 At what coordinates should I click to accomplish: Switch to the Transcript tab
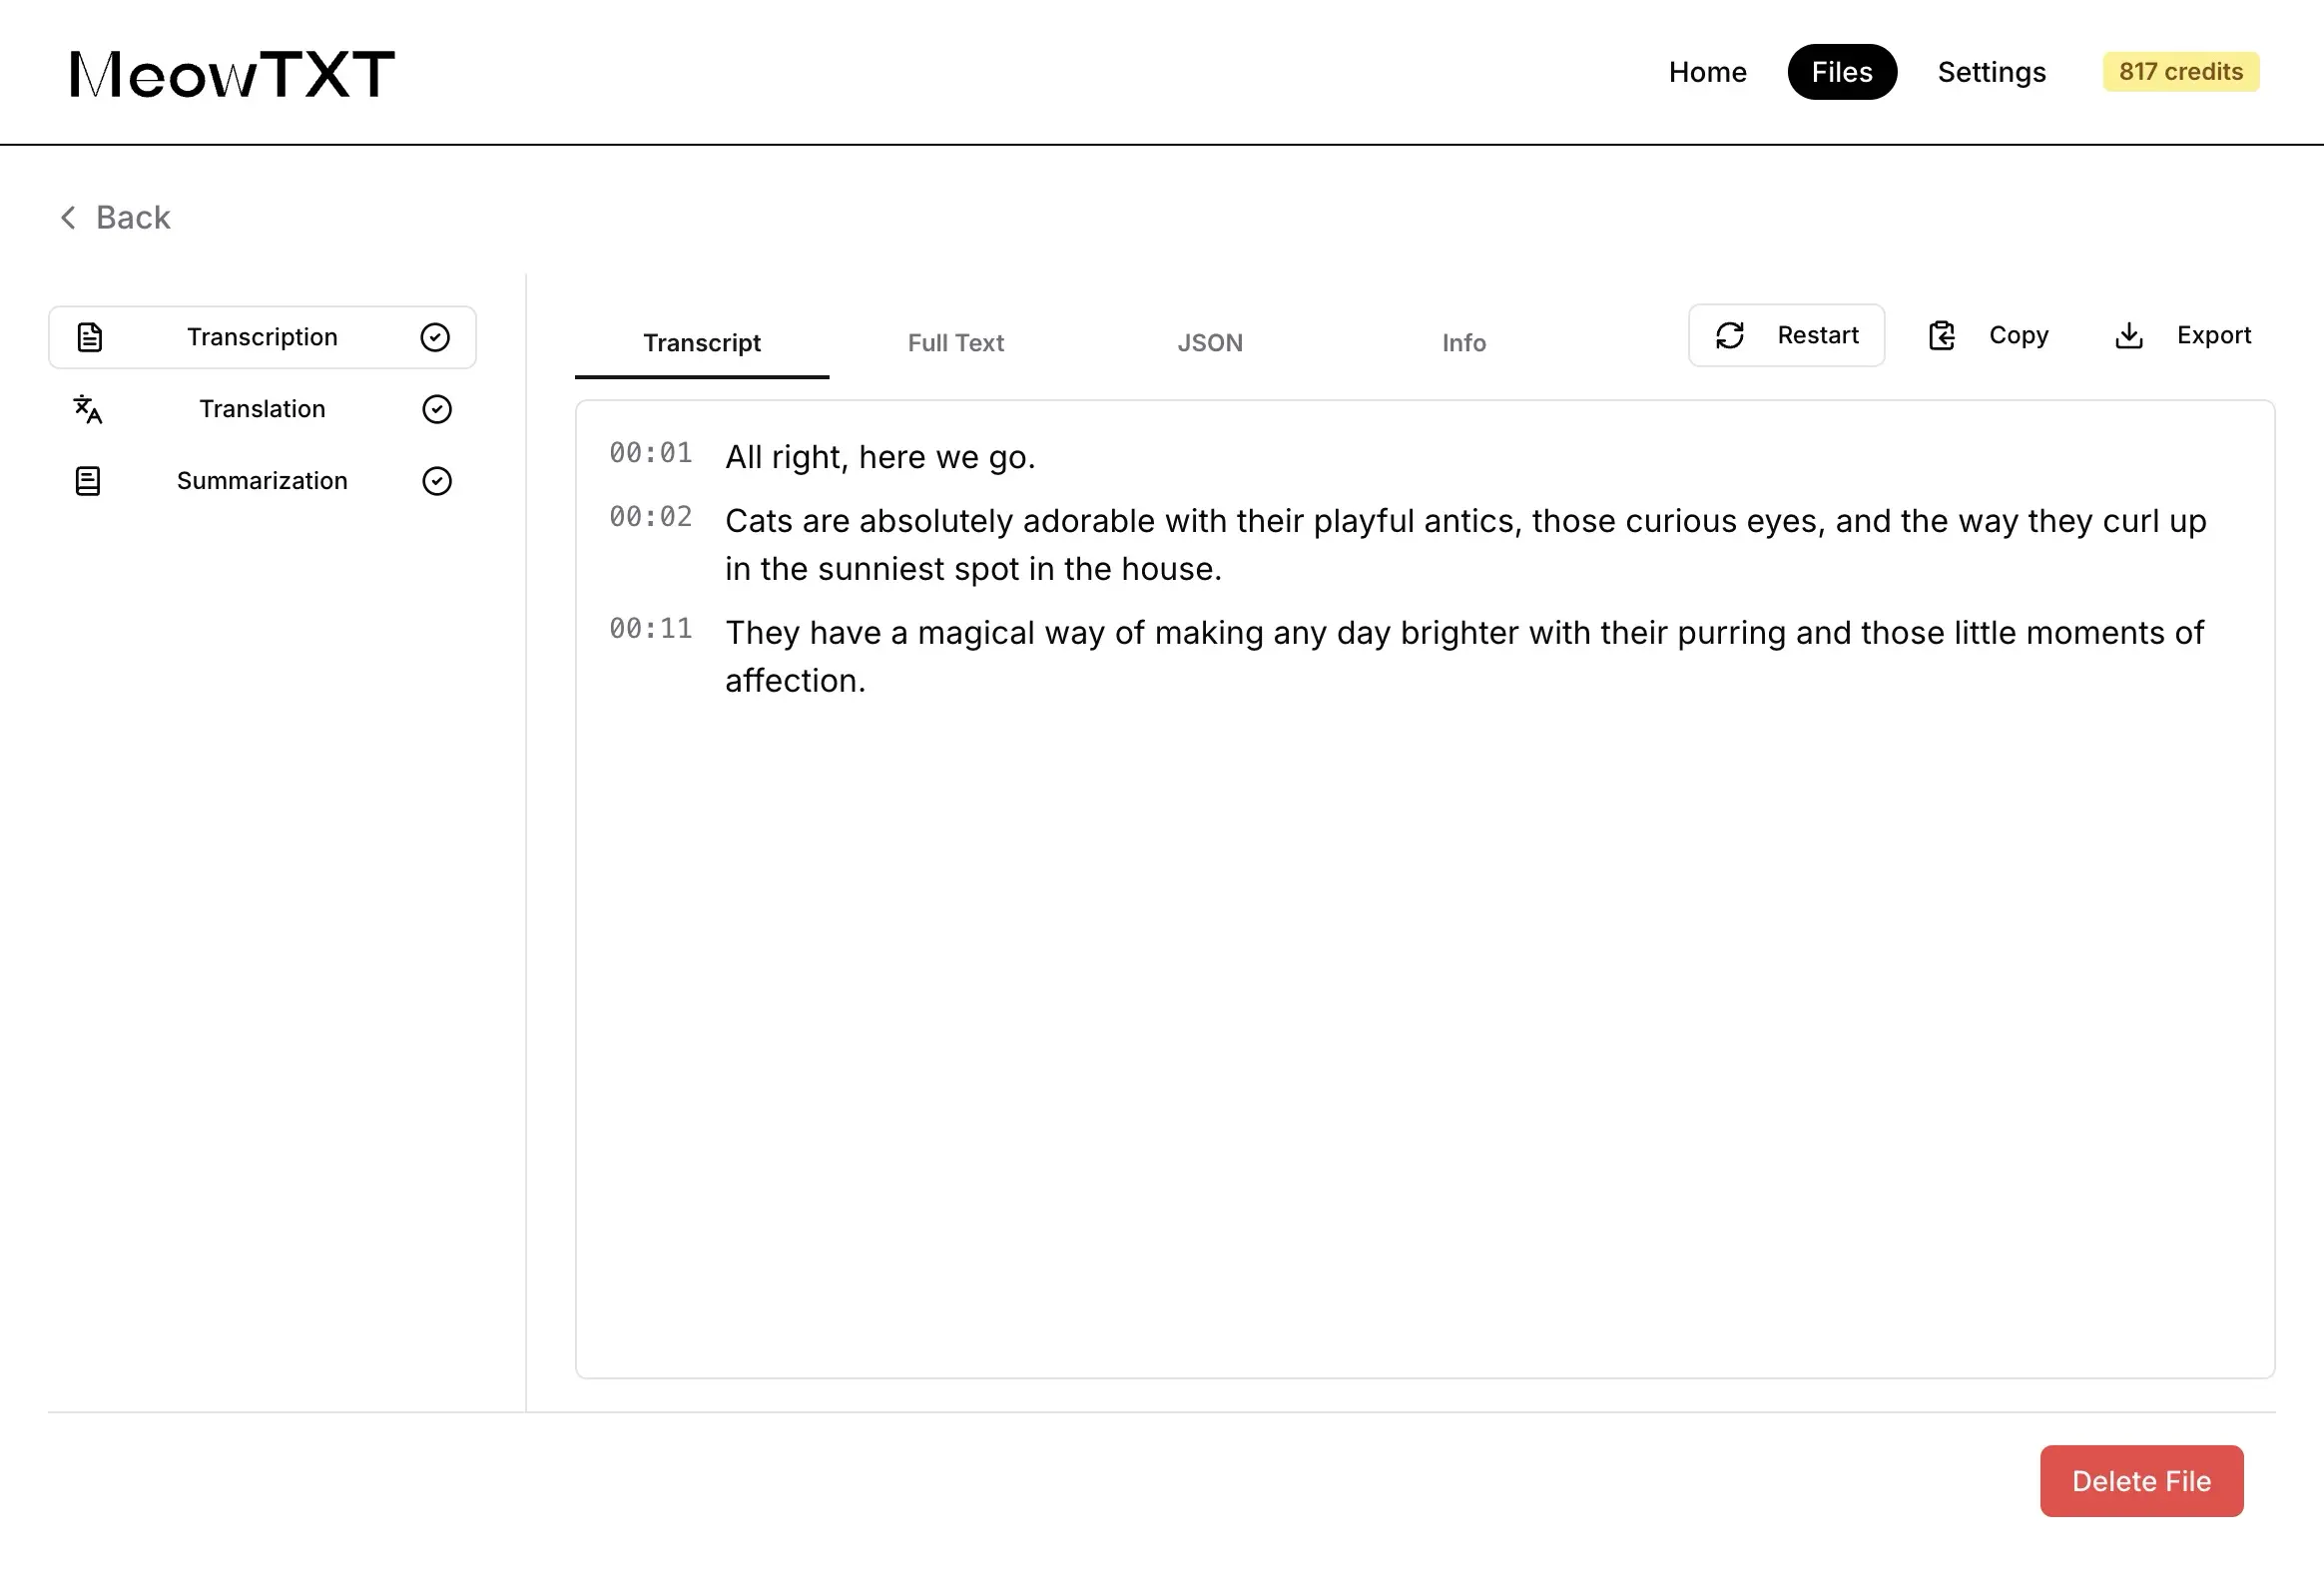coord(702,343)
